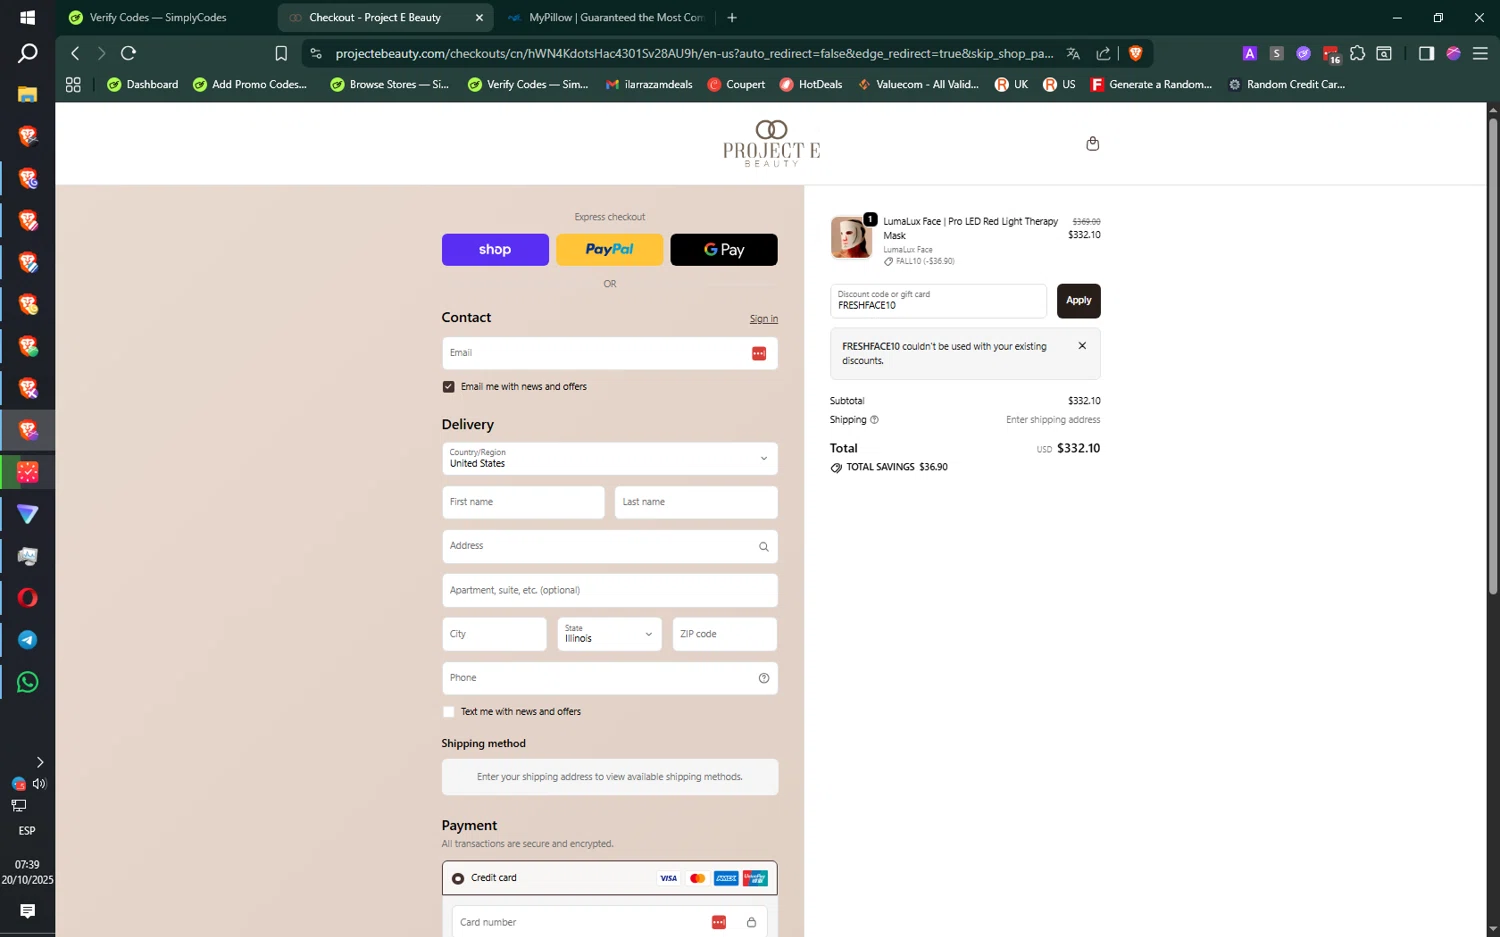
Task: Click the help icon in Phone field
Action: coord(763,678)
